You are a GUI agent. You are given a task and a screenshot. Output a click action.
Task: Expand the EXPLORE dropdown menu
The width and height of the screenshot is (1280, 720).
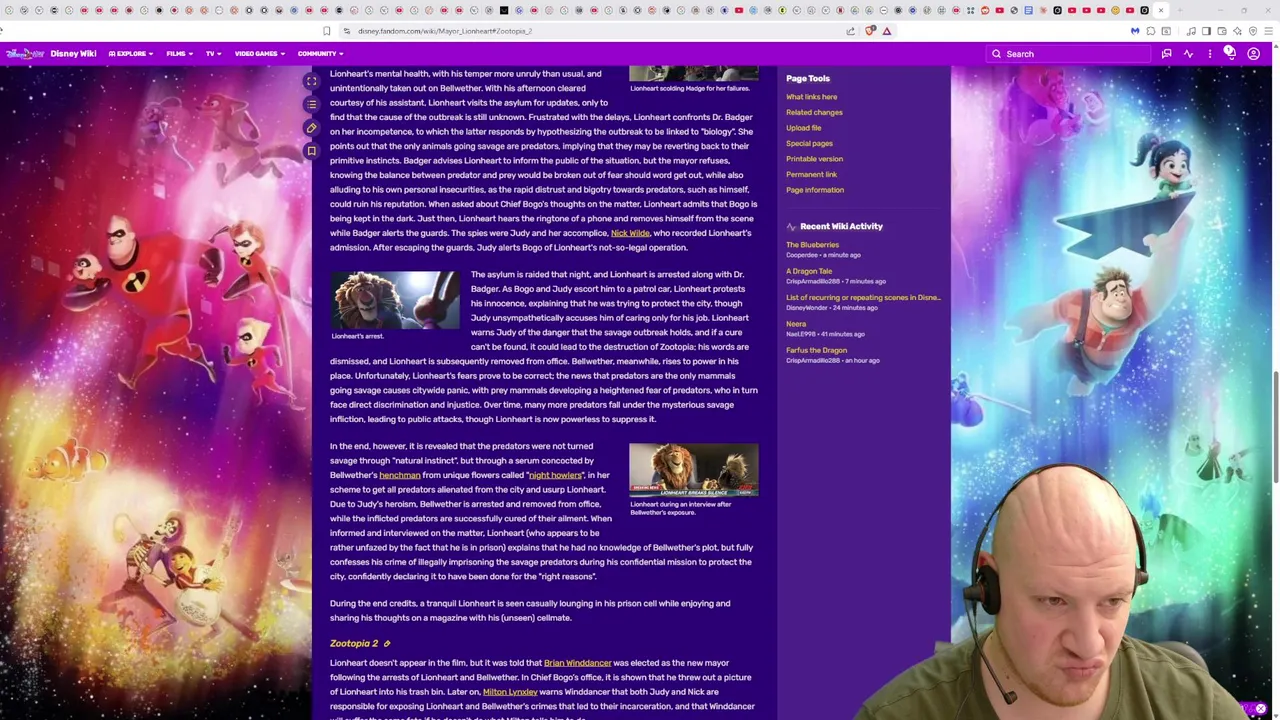click(130, 54)
